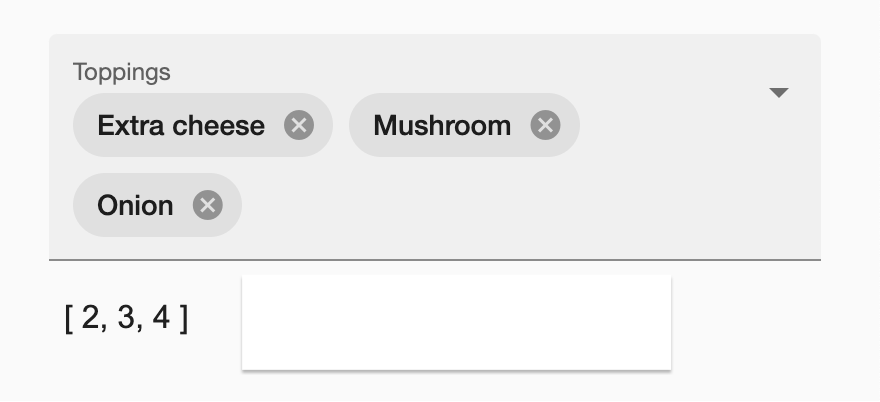Click the number 2 in the array output
The image size is (880, 402).
[x=90, y=318]
